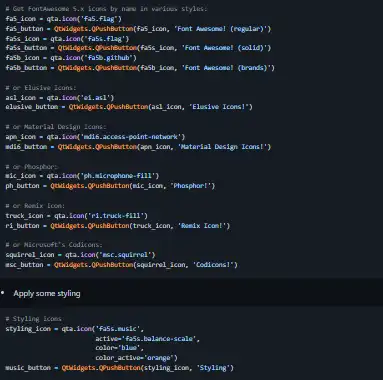Click the ph_button 'Phosphor!' line
Image resolution: width=383 pixels, height=380 pixels.
110,186
